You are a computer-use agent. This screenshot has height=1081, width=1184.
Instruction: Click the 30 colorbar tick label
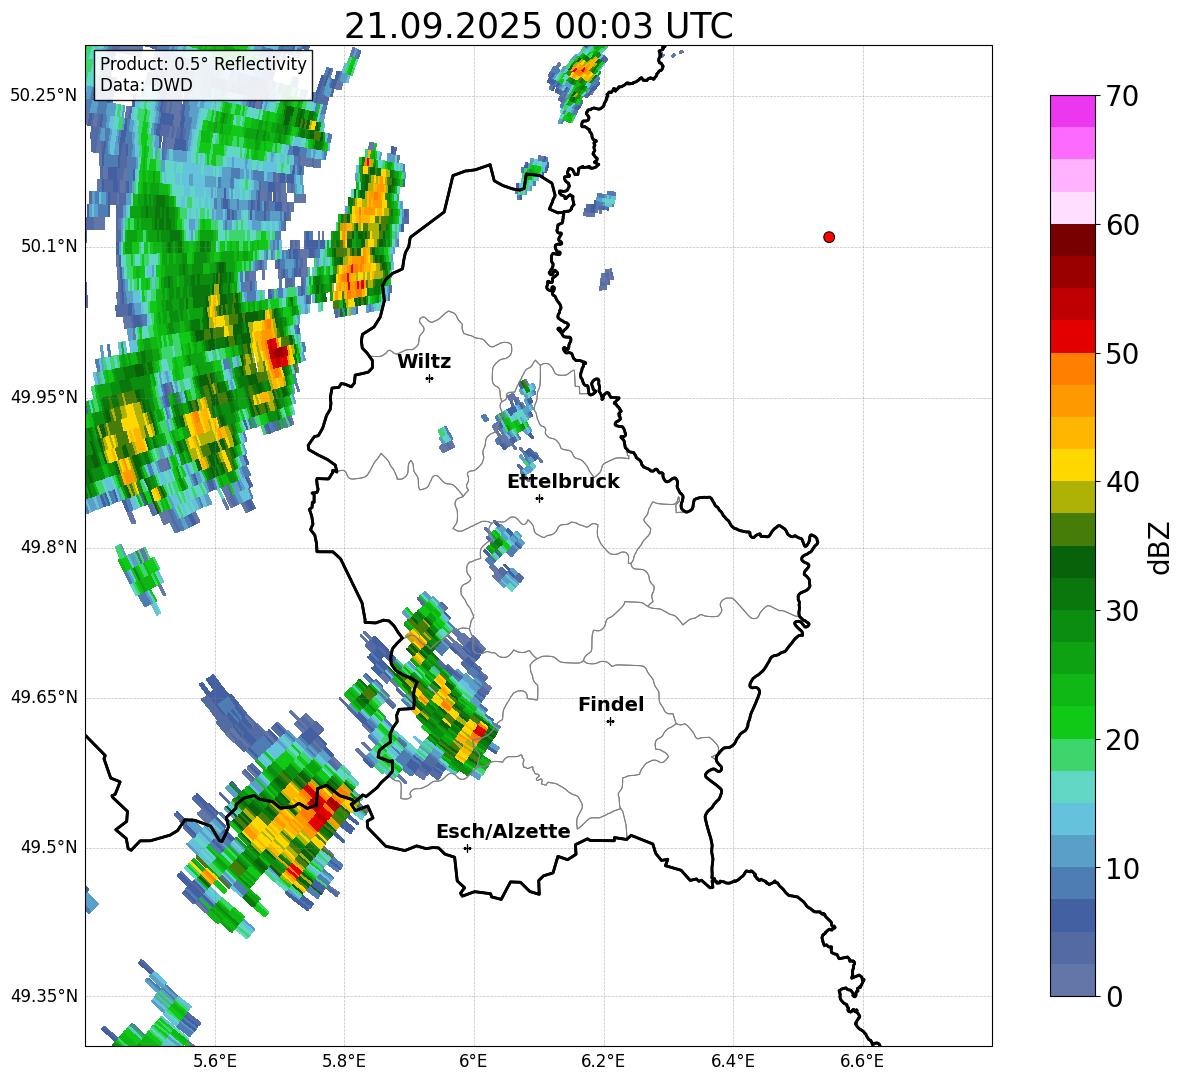coord(1122,611)
